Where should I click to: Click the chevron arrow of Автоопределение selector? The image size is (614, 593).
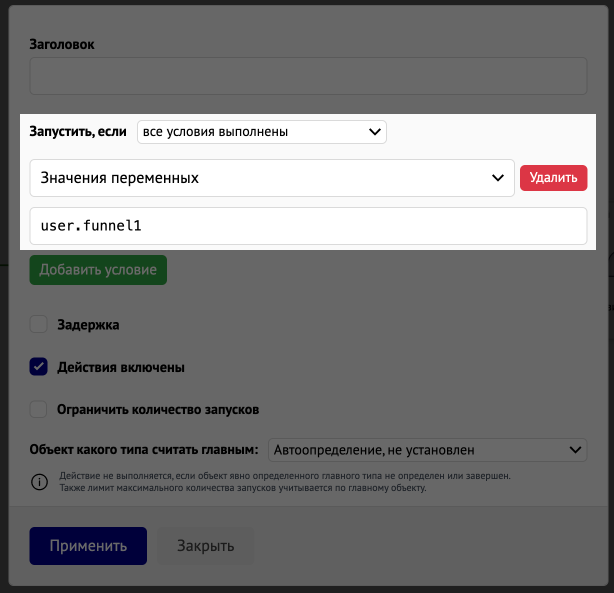point(575,450)
